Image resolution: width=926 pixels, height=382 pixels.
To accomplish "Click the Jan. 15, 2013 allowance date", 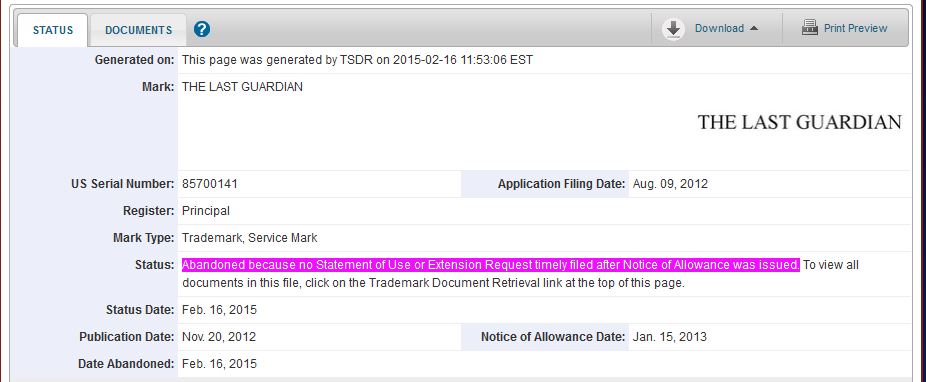I will [670, 337].
